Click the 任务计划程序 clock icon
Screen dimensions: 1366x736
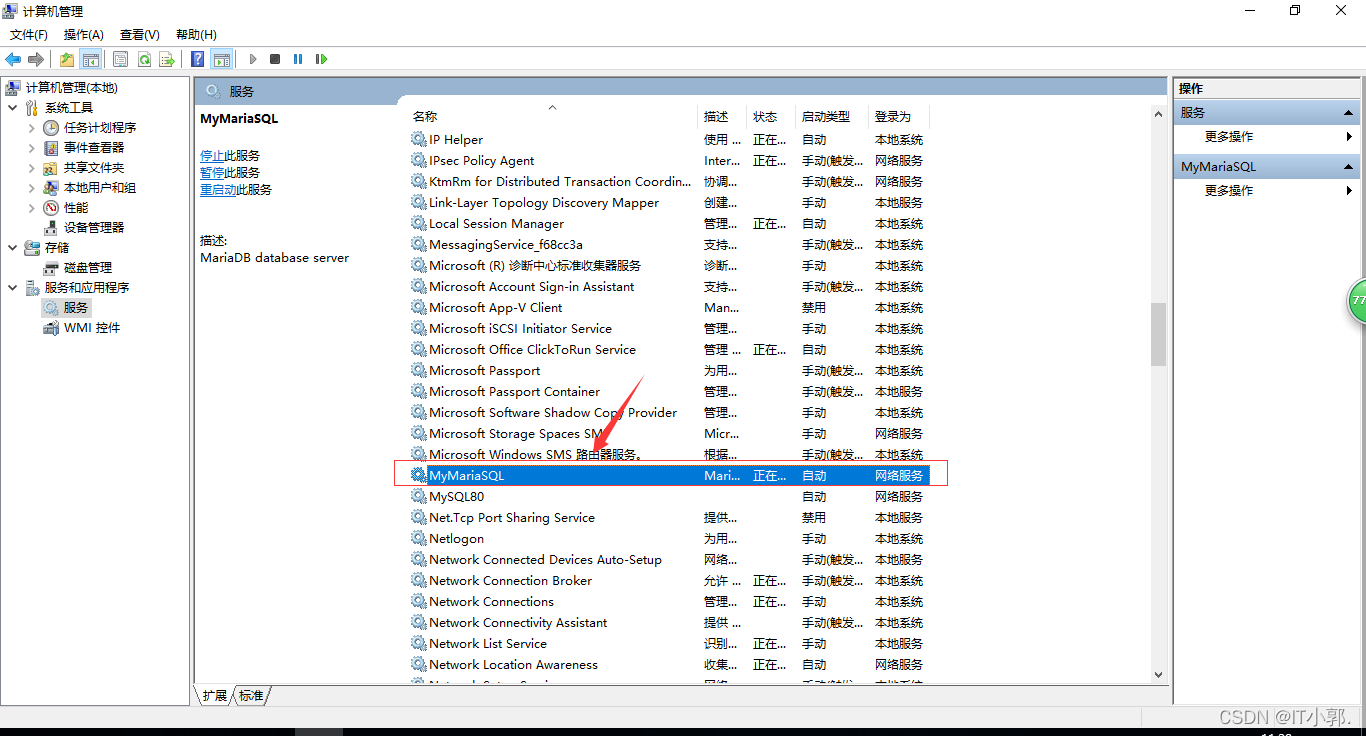pos(51,128)
